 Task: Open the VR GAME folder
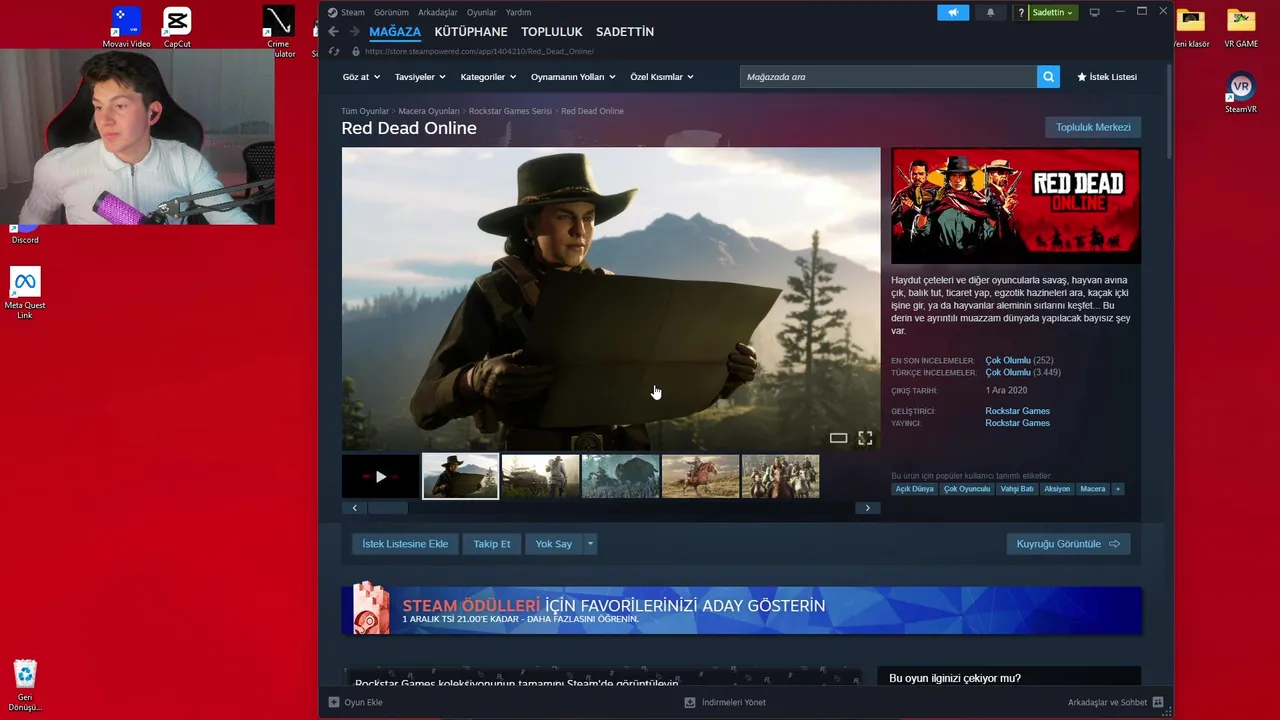coord(1241,28)
